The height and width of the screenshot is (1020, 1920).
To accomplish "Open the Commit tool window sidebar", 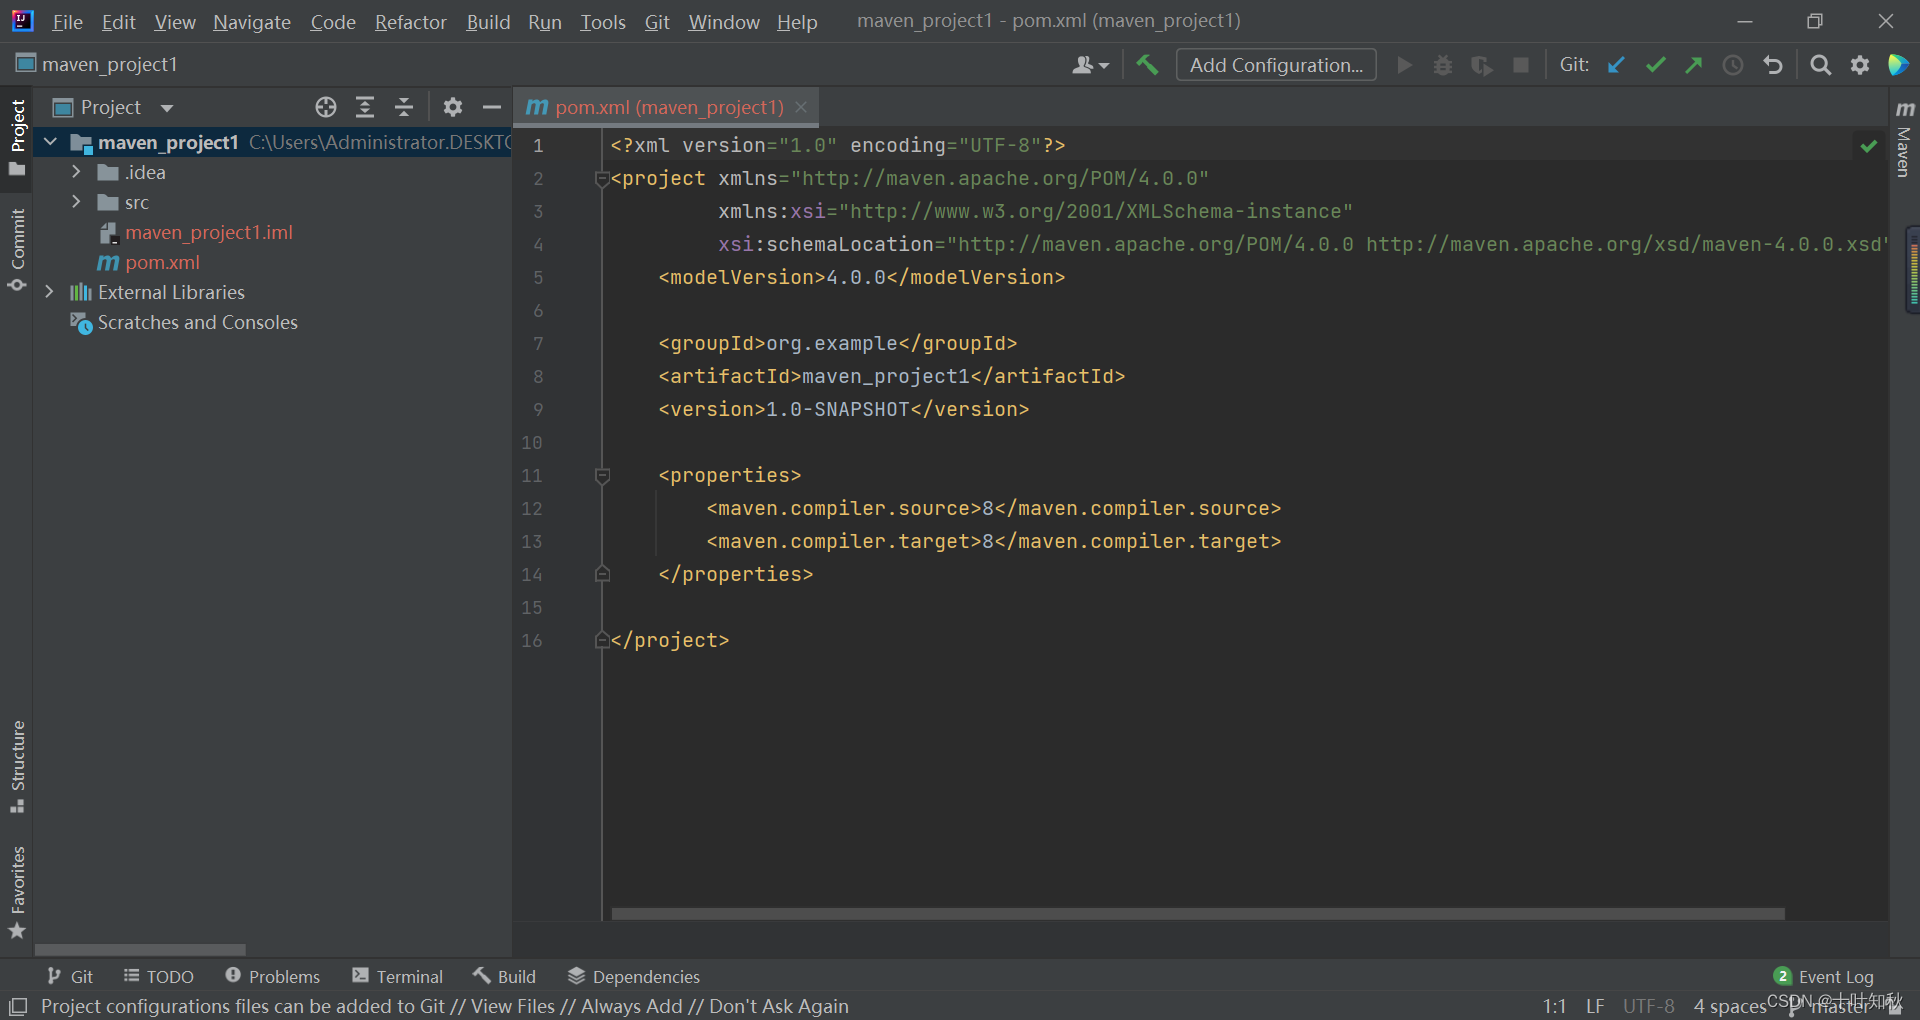I will click(x=17, y=249).
